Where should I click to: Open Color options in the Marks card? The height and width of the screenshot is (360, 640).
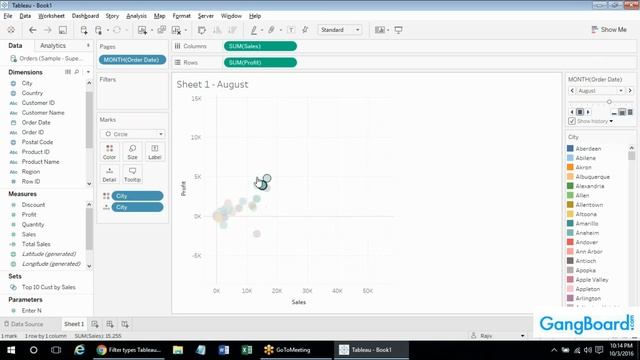pyautogui.click(x=109, y=152)
